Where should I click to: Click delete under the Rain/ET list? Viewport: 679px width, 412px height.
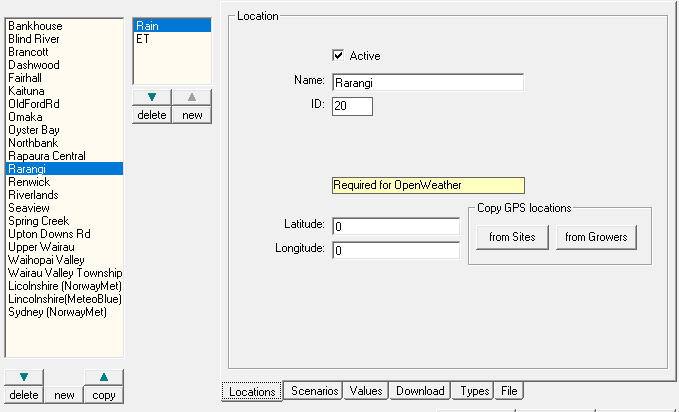151,115
